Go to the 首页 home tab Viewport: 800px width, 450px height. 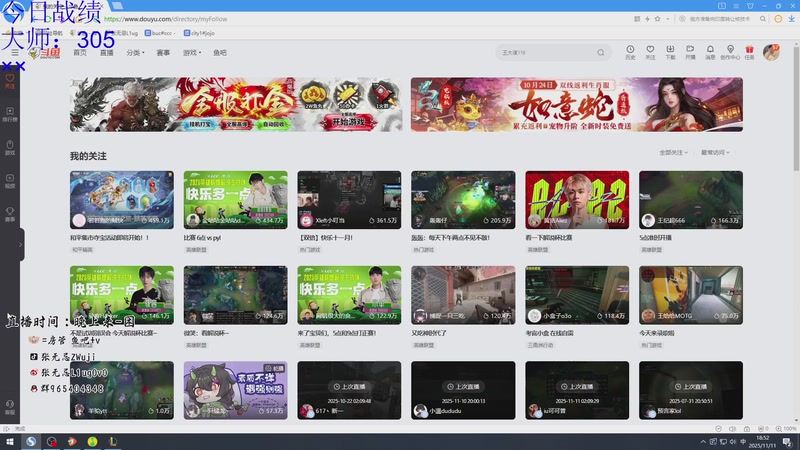coord(80,53)
